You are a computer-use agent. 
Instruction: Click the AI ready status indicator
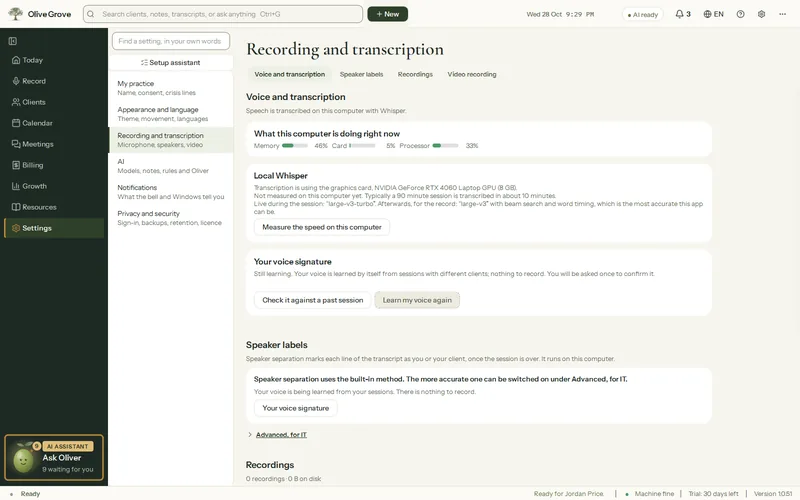click(x=643, y=15)
